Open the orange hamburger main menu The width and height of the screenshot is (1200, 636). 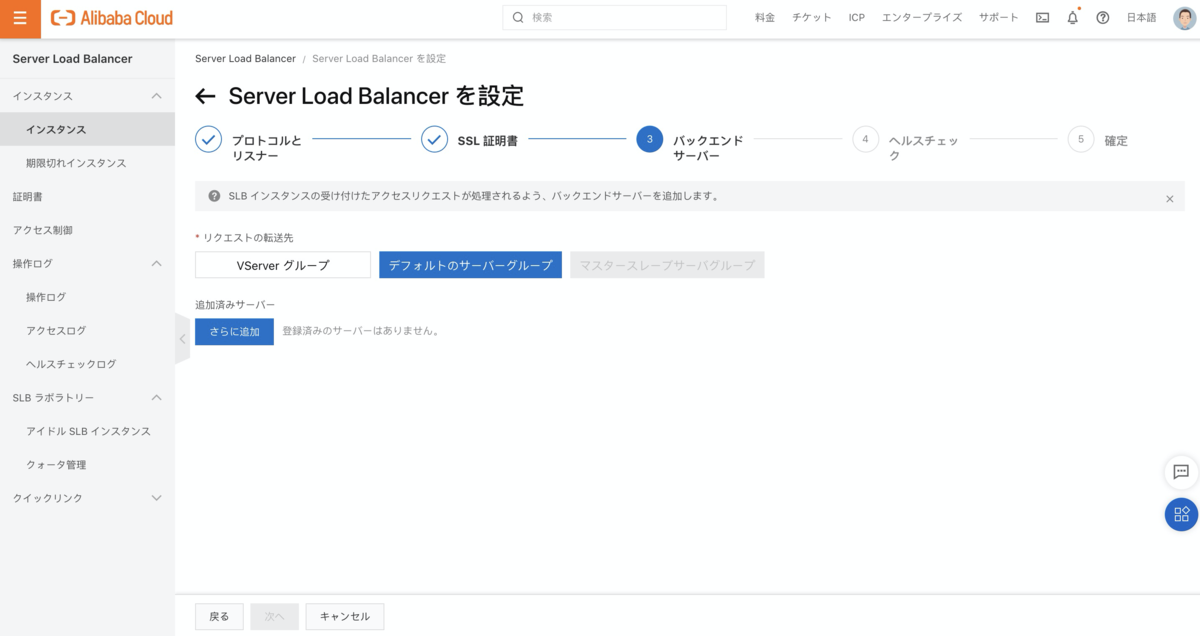(x=20, y=18)
